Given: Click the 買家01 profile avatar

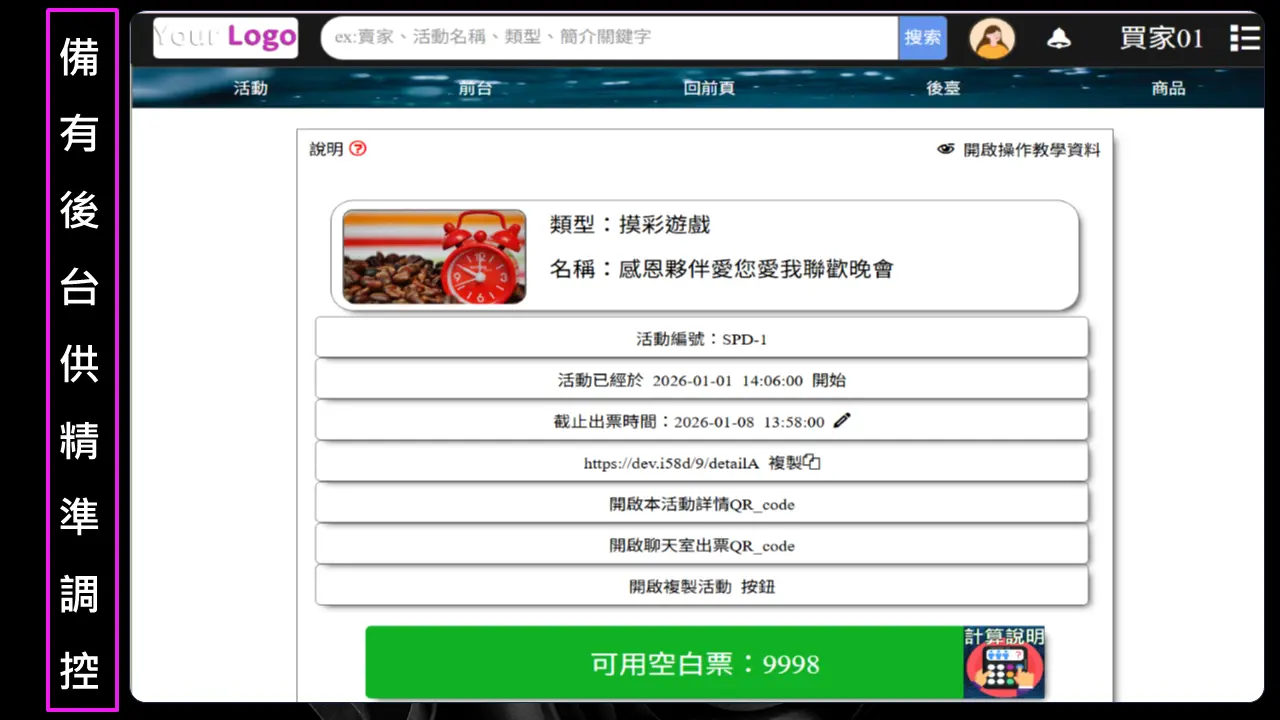Looking at the screenshot, I should point(992,38).
